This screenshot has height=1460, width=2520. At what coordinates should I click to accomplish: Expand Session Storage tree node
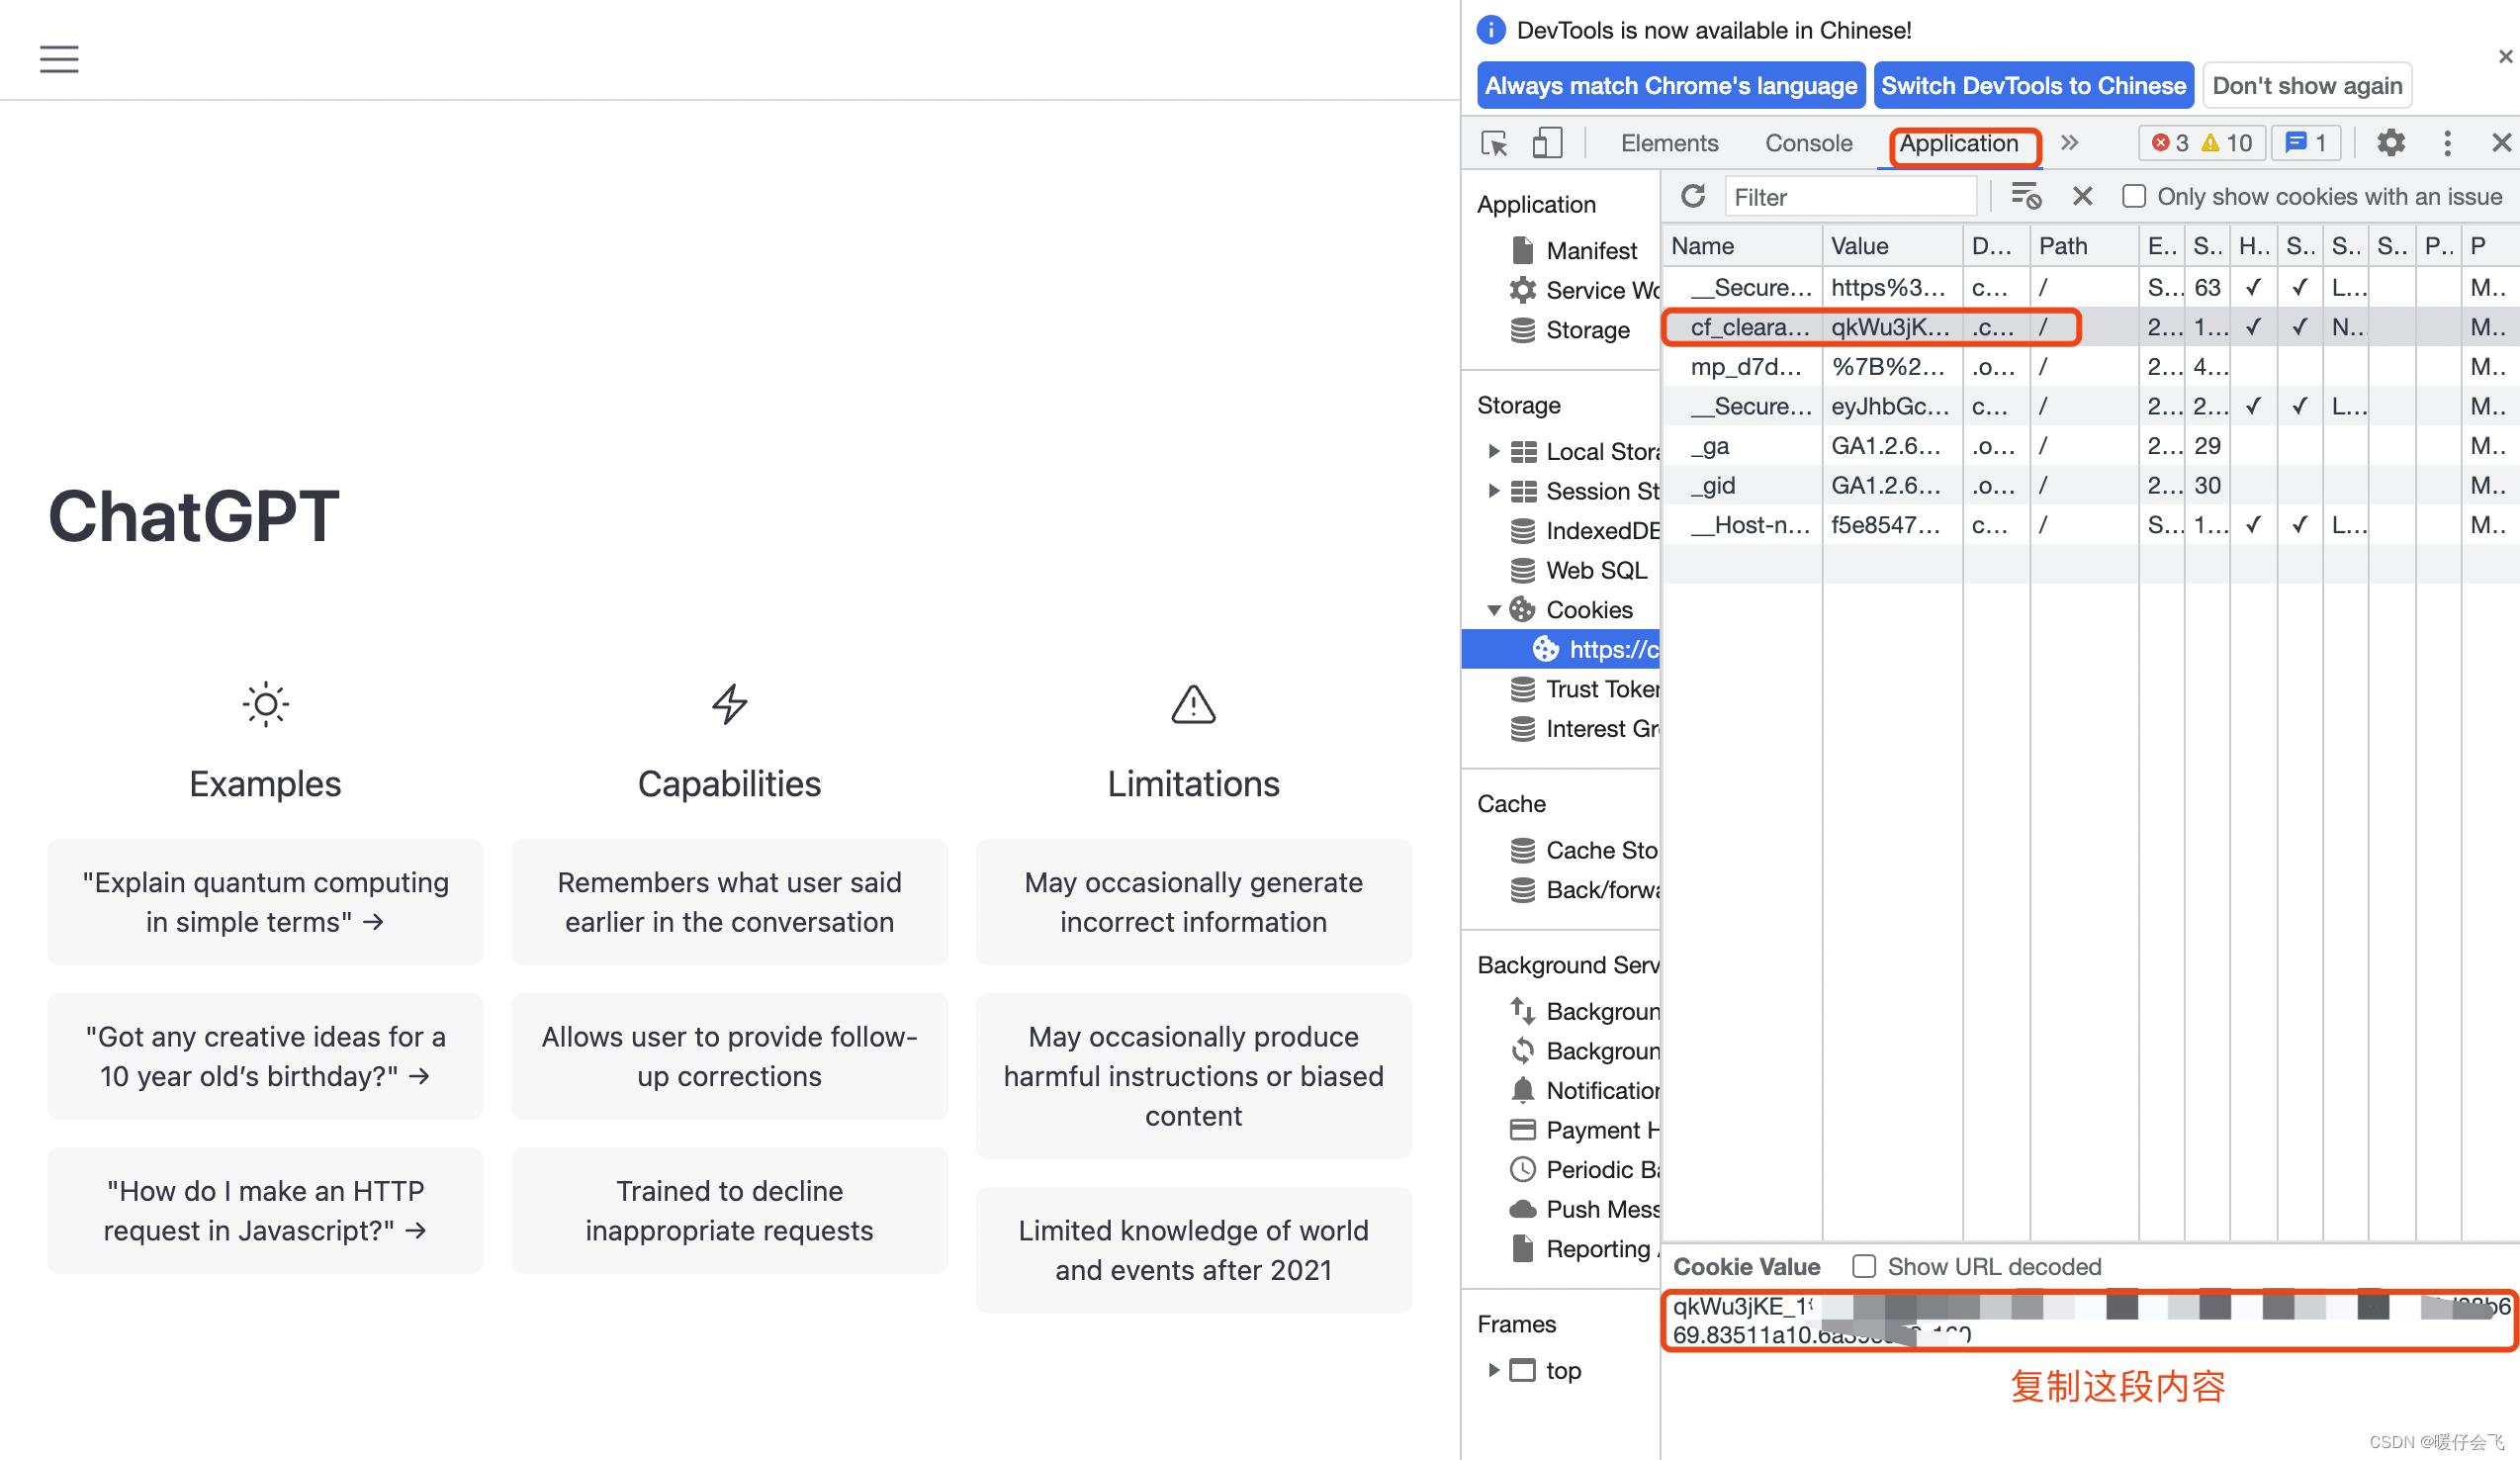pyautogui.click(x=1493, y=491)
